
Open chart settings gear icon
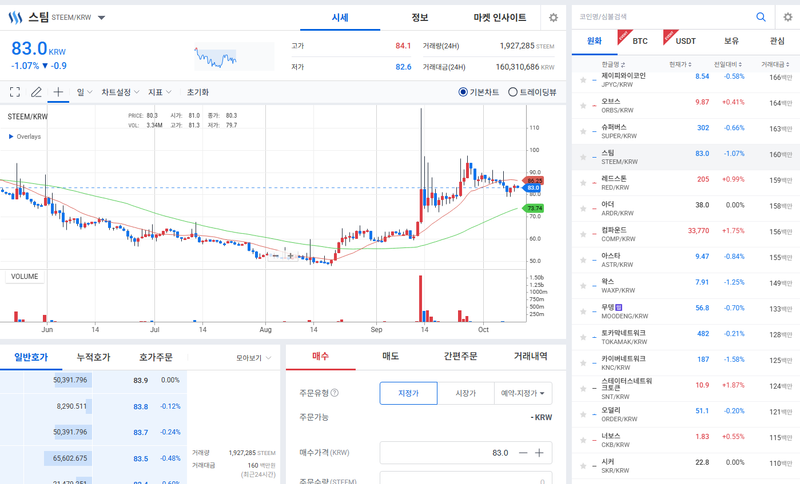pos(553,18)
